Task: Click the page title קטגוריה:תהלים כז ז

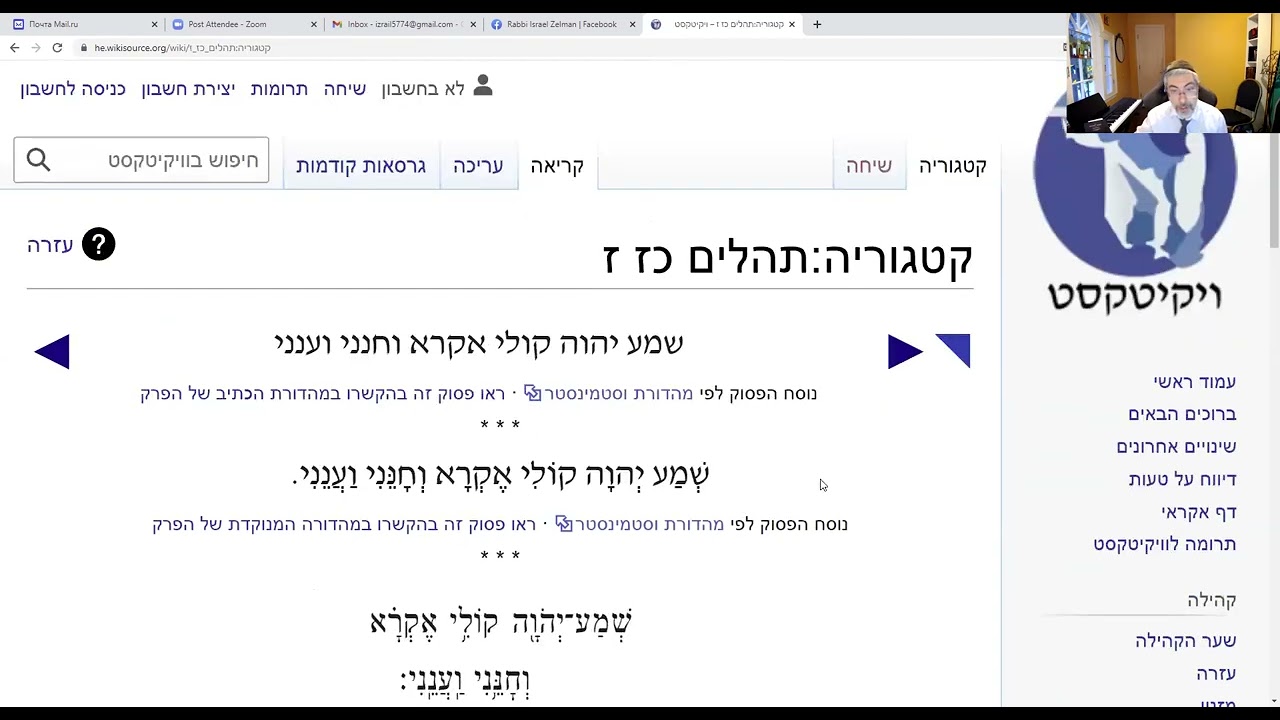Action: click(788, 258)
